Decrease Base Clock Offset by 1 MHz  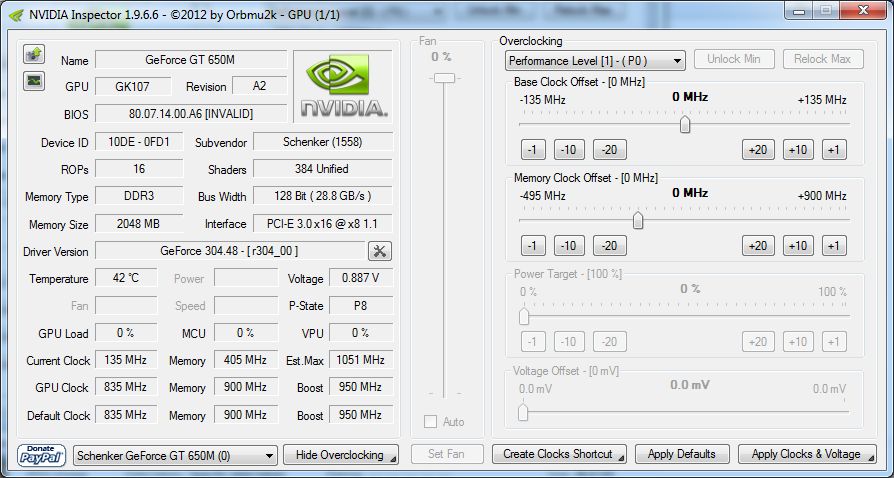[533, 150]
